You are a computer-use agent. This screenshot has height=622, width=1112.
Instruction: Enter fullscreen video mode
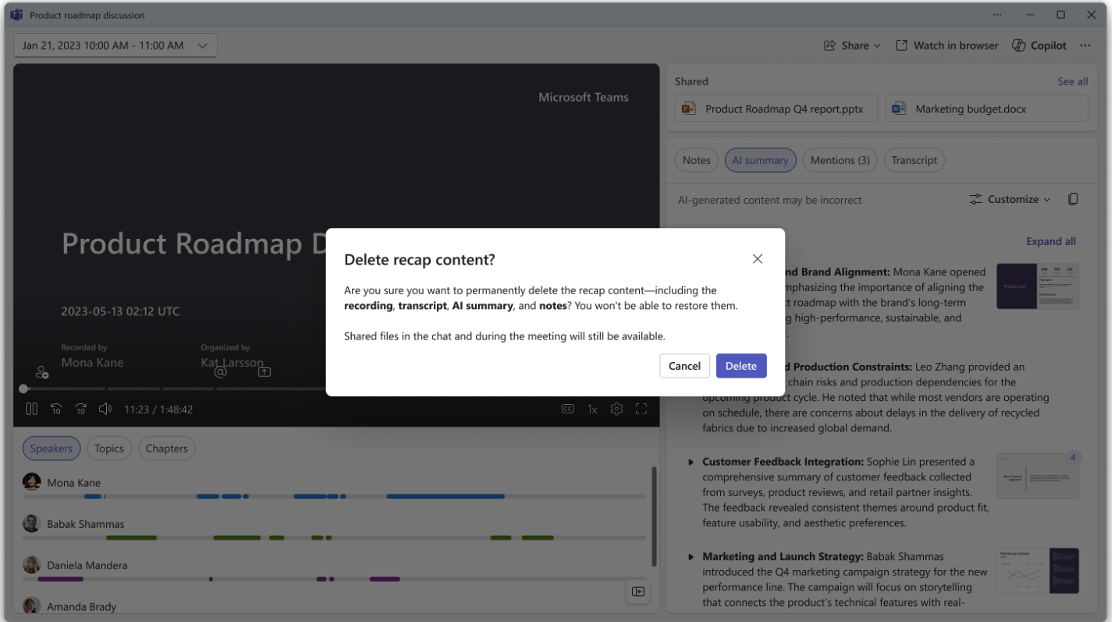pyautogui.click(x=641, y=409)
